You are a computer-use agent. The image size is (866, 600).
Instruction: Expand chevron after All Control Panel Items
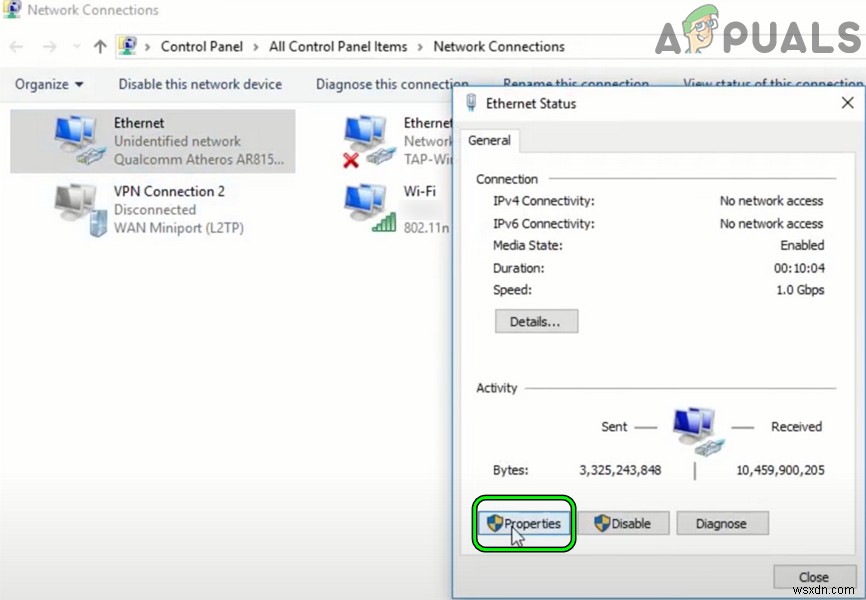click(x=420, y=47)
